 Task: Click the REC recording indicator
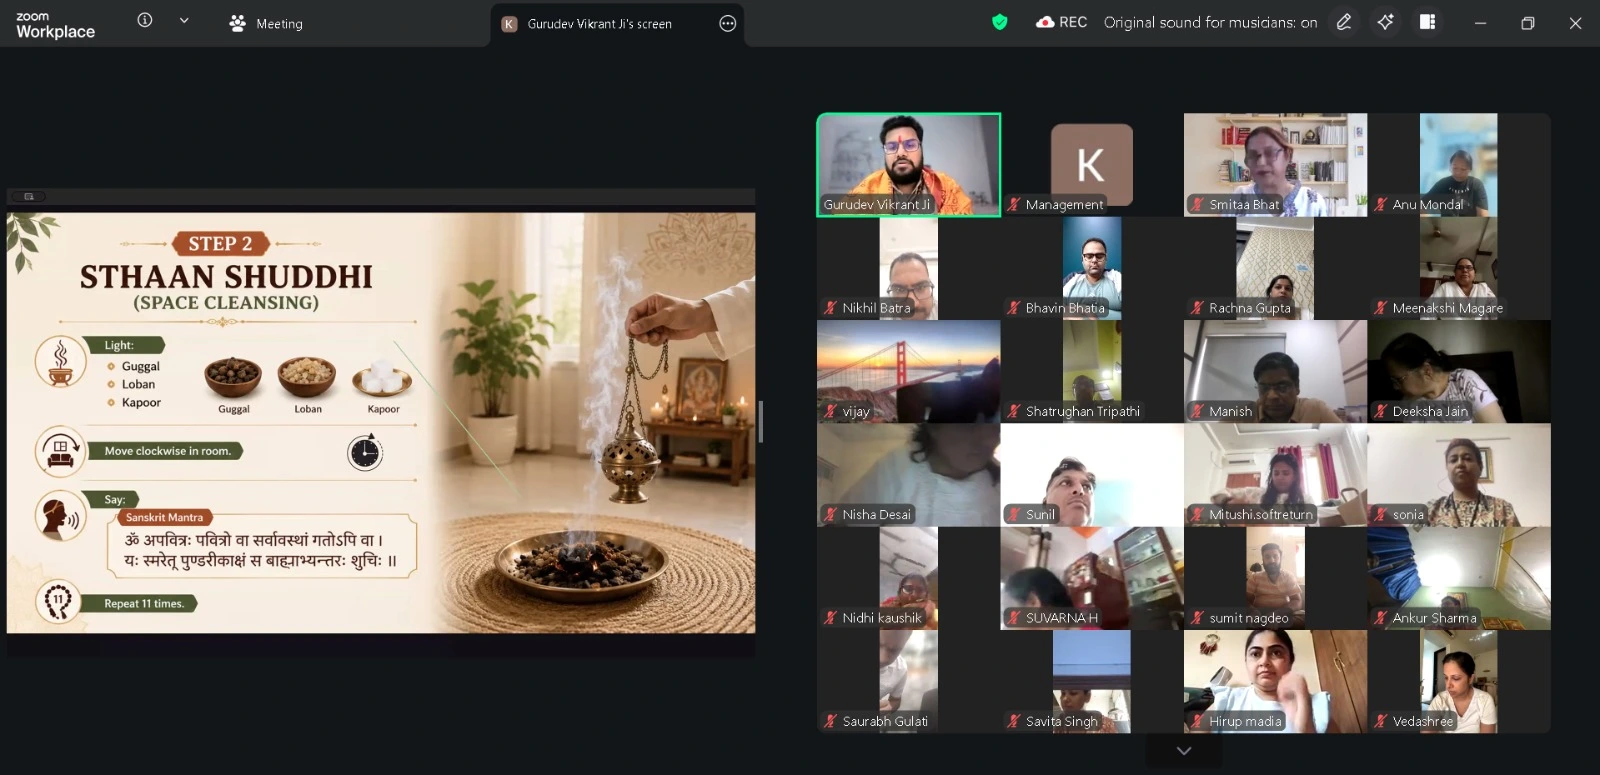(1061, 22)
